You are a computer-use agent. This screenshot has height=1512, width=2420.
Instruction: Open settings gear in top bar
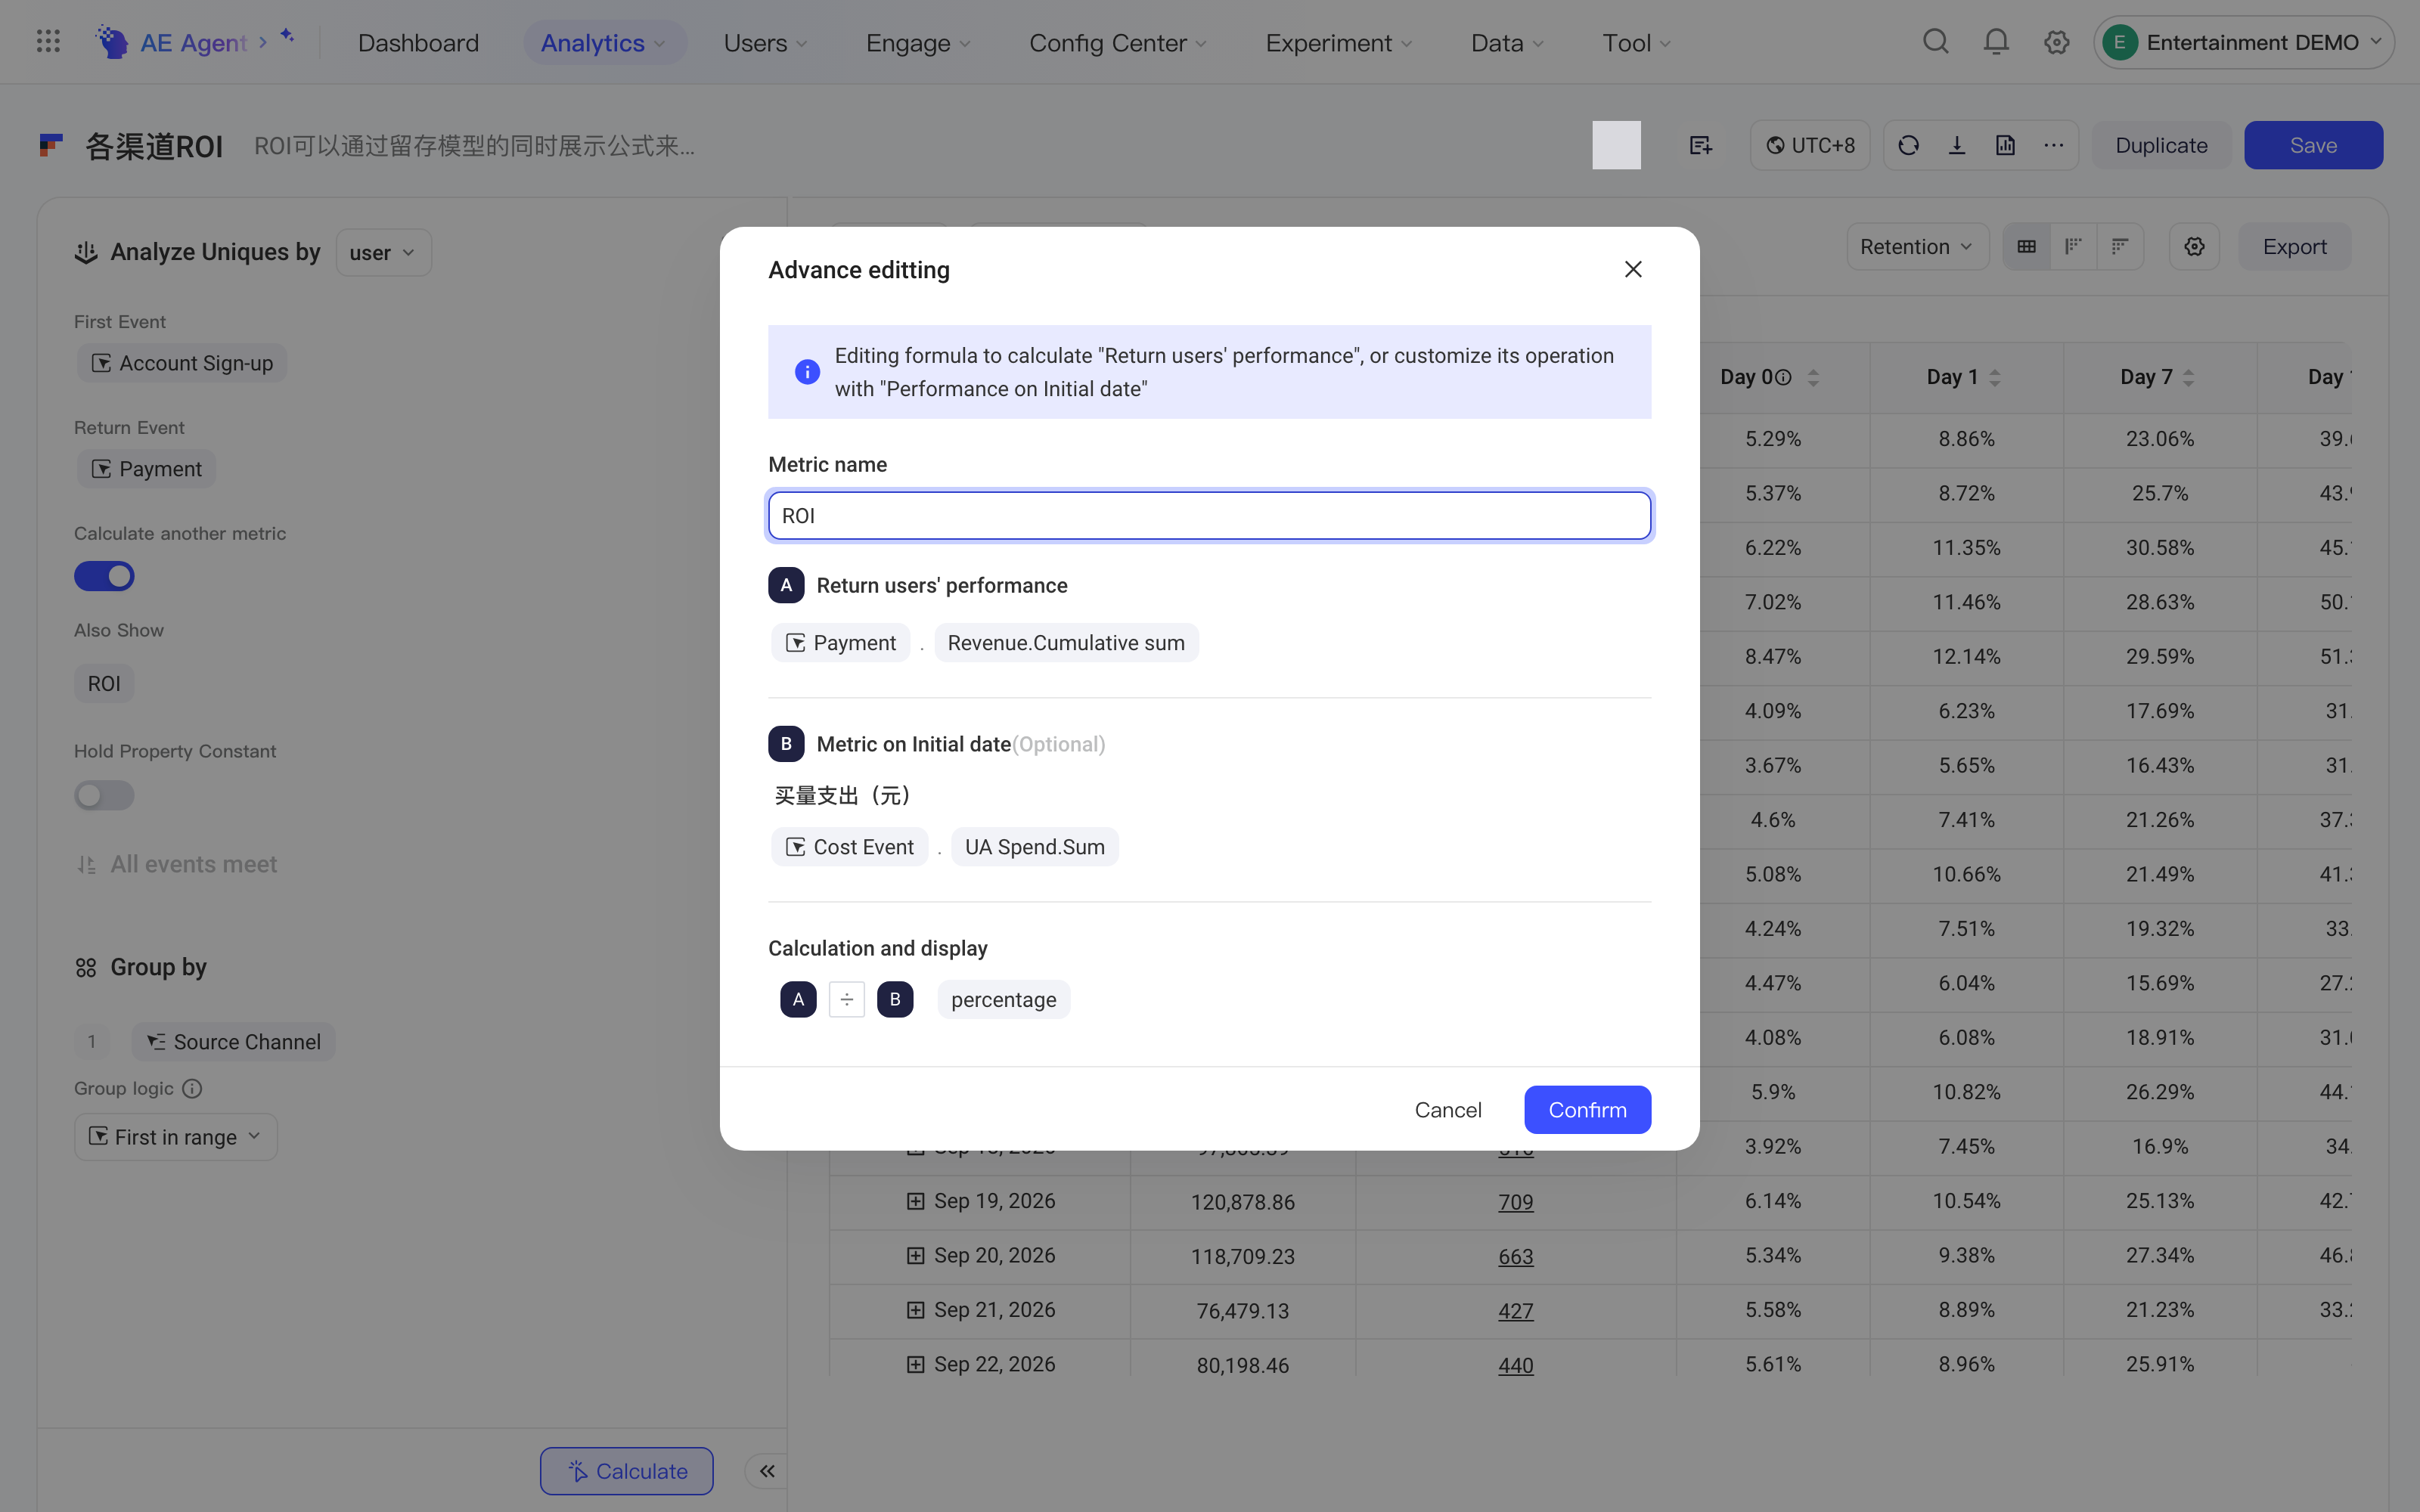click(2056, 42)
